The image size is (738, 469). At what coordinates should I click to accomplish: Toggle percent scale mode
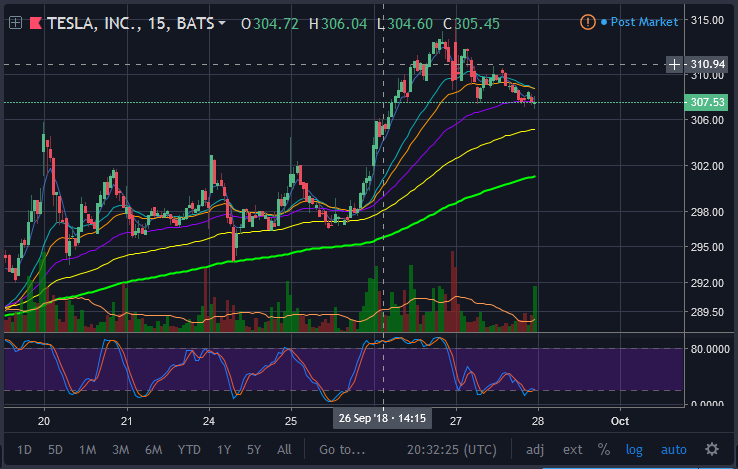tap(603, 449)
